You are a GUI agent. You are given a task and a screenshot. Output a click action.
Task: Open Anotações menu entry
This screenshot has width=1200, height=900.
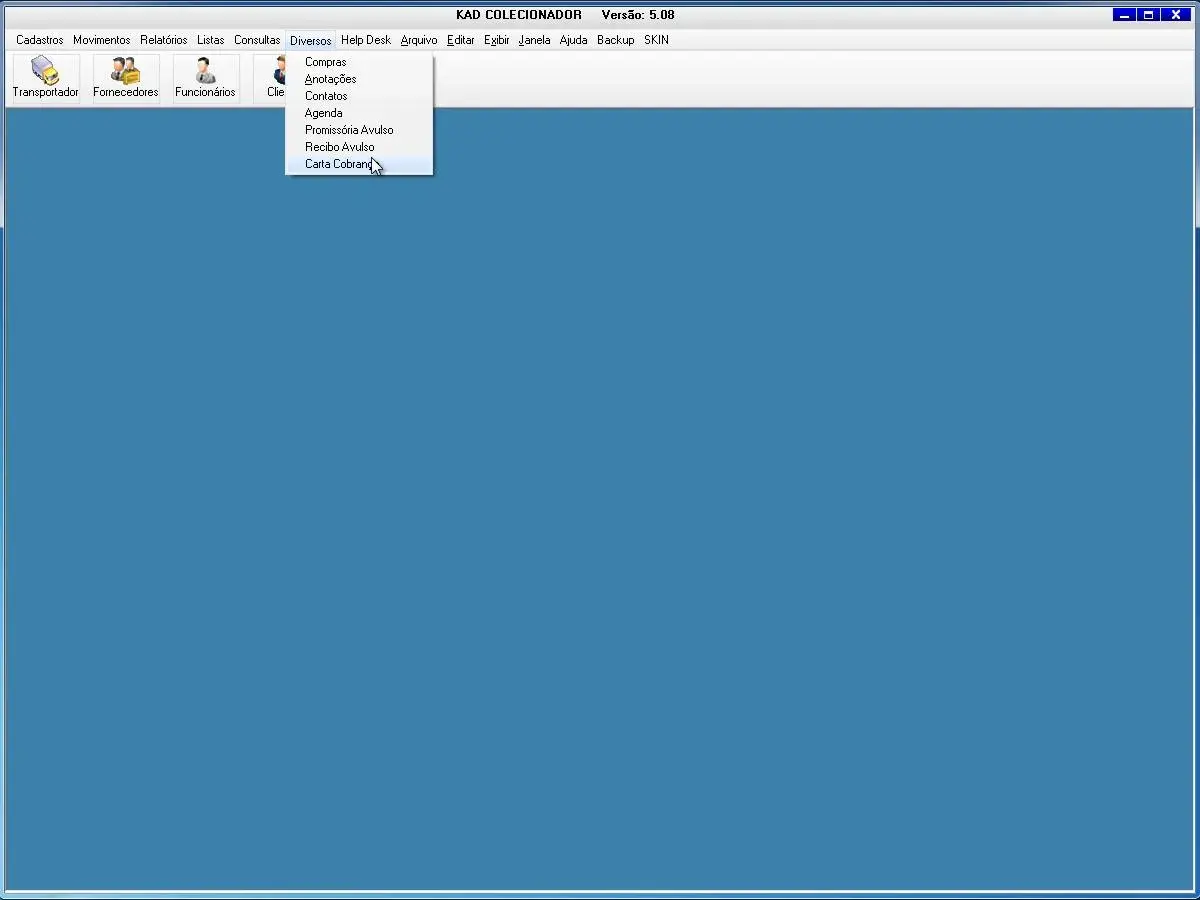click(330, 79)
